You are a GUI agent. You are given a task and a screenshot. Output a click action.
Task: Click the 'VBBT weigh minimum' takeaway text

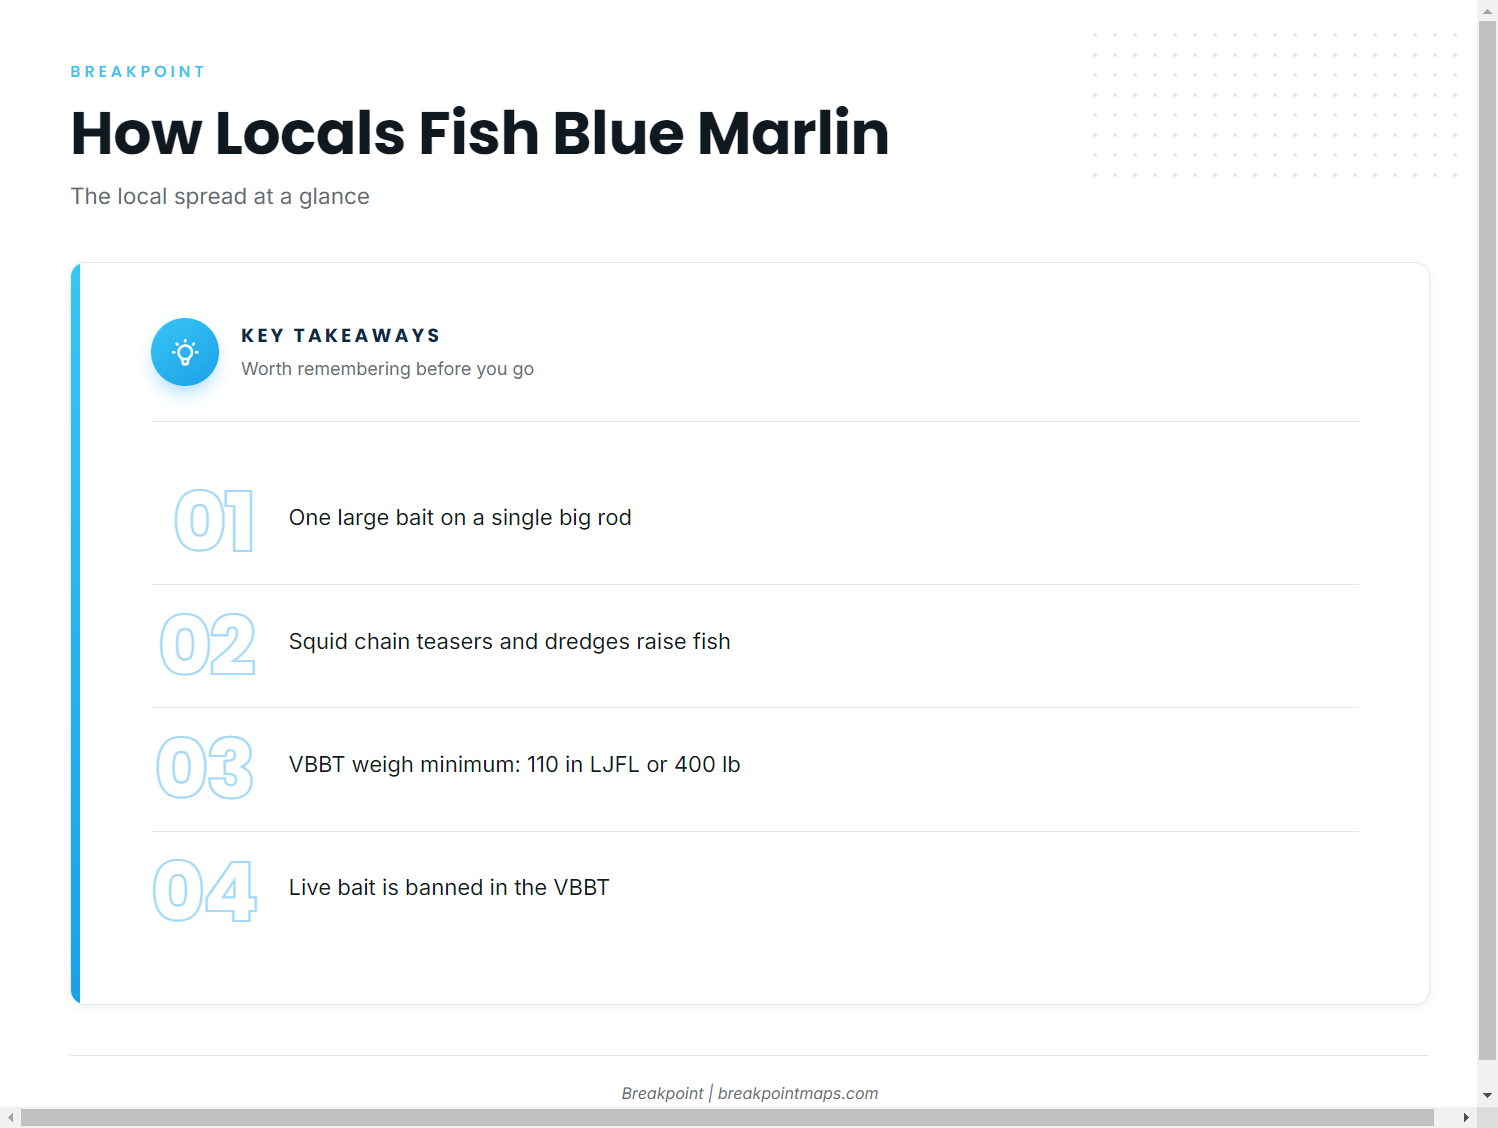[515, 765]
